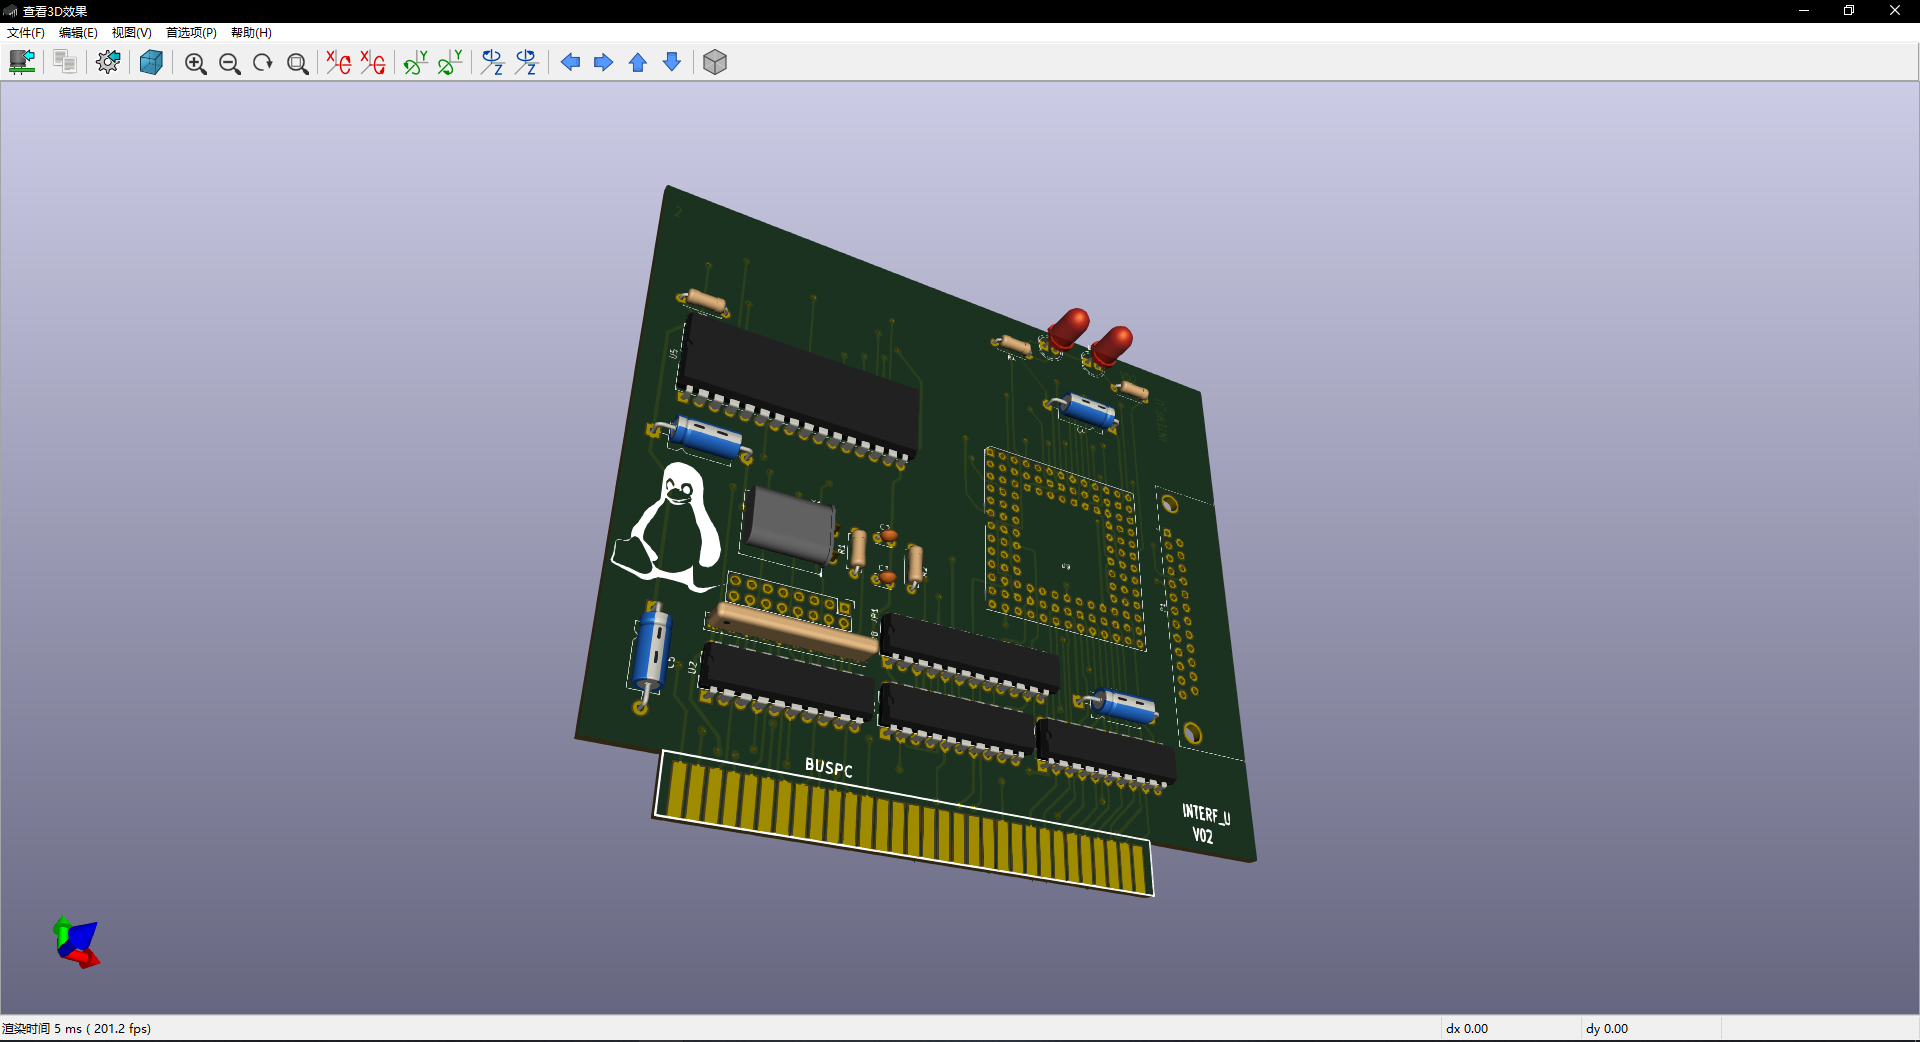Copy the 3D image to the clipboard

(65, 62)
